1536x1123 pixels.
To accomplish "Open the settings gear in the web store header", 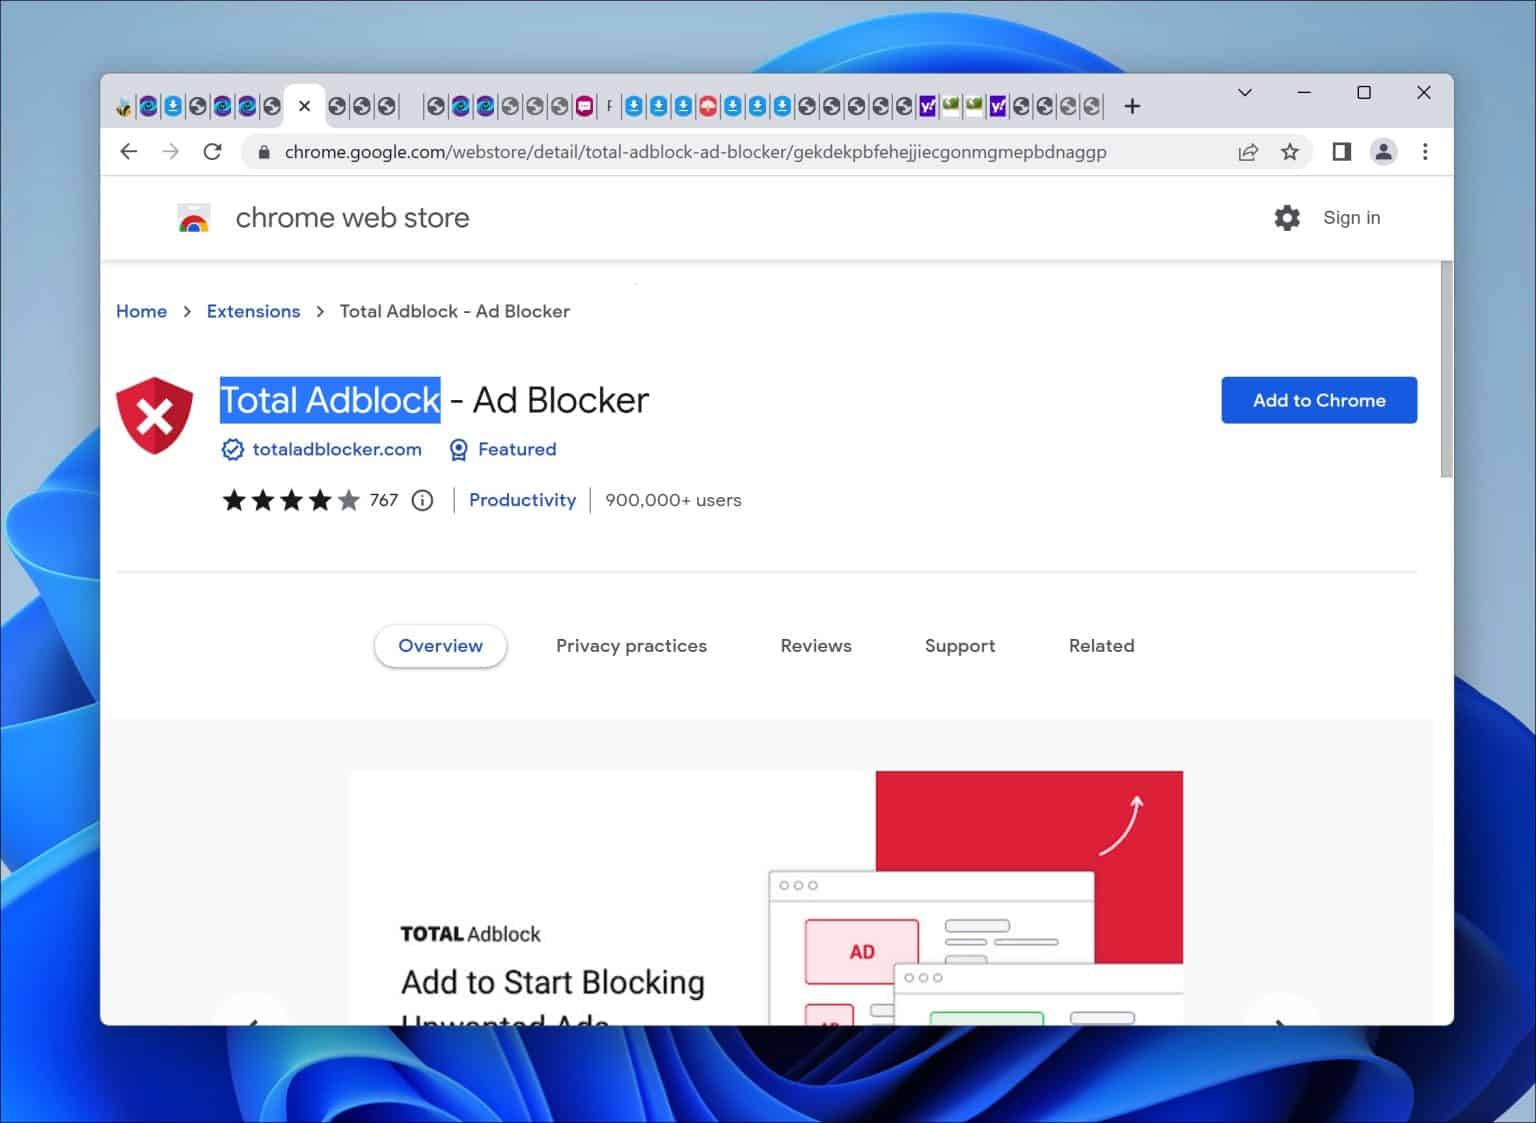I will pos(1286,217).
